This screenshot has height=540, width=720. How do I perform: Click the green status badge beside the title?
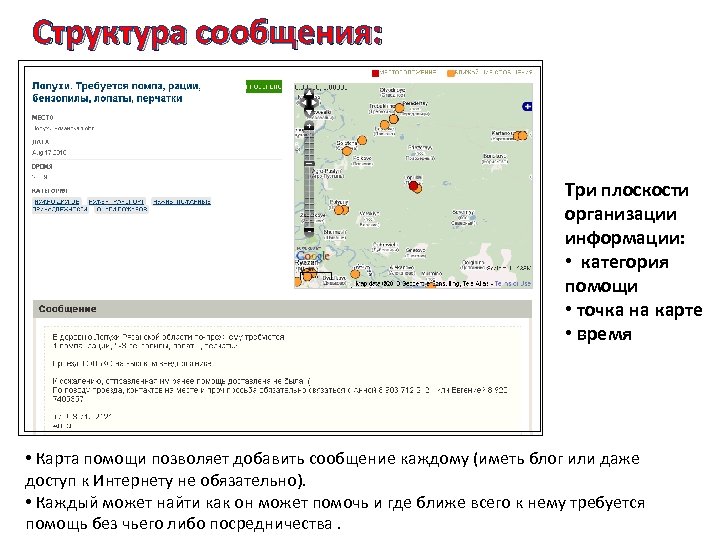(x=264, y=87)
